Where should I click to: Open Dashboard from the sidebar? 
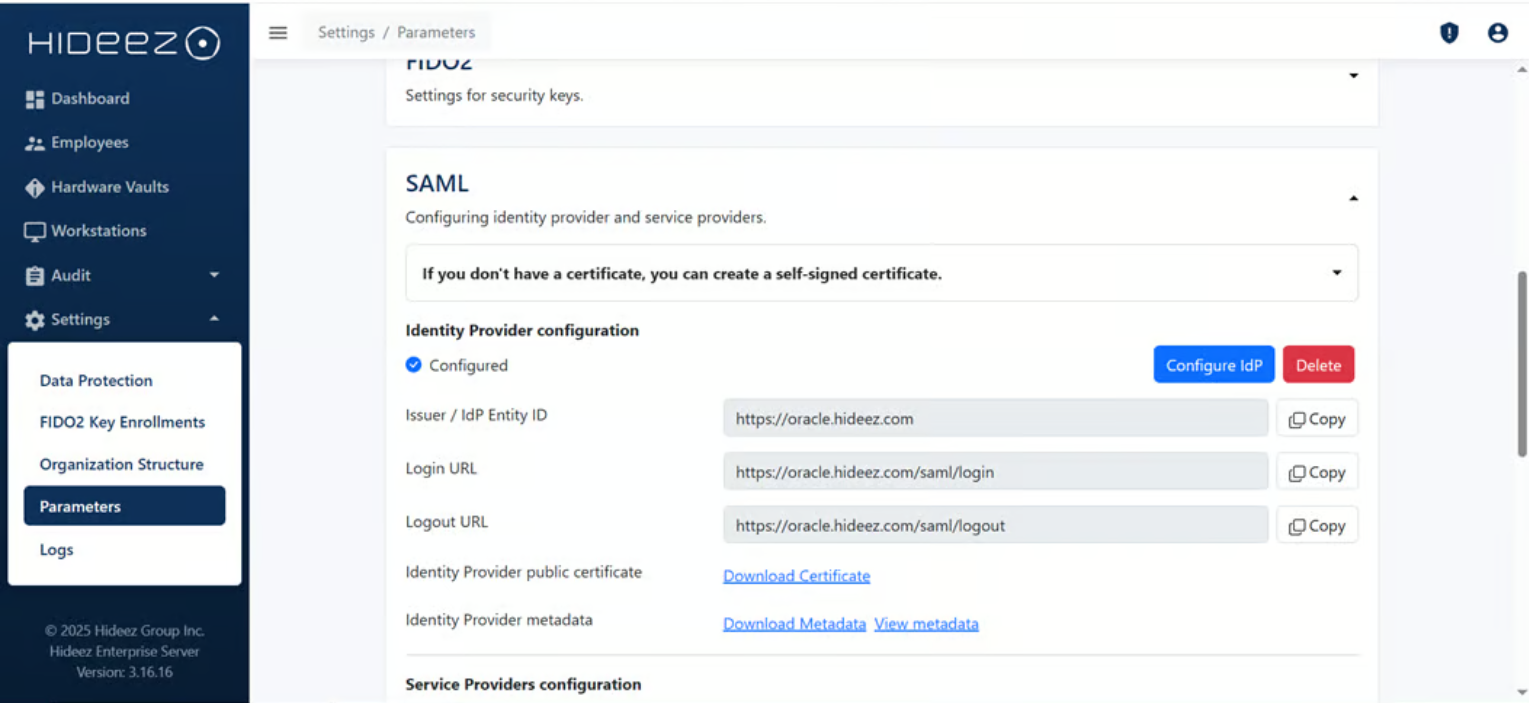(90, 98)
